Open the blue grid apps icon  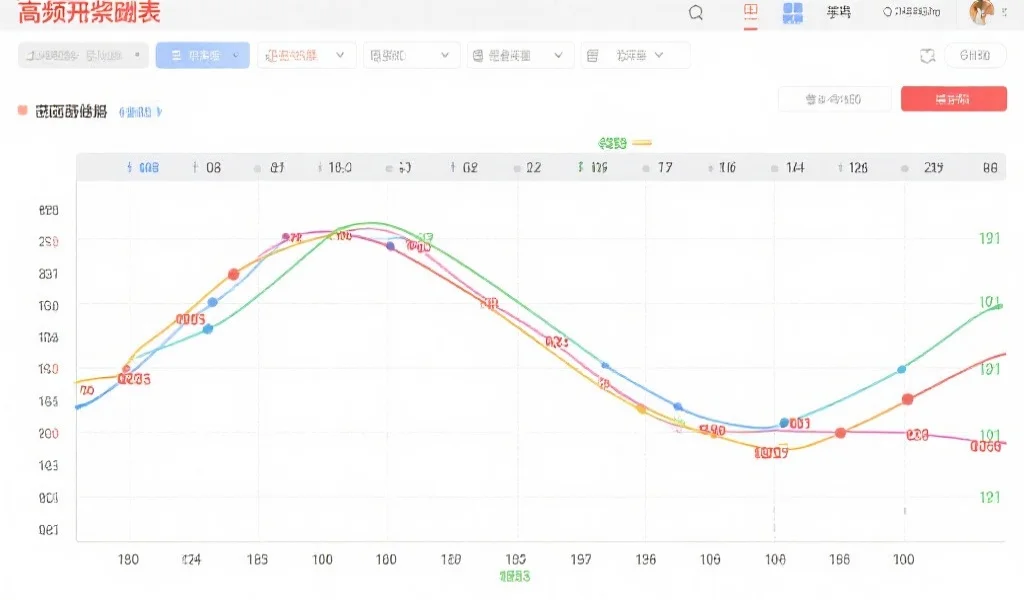[x=792, y=12]
